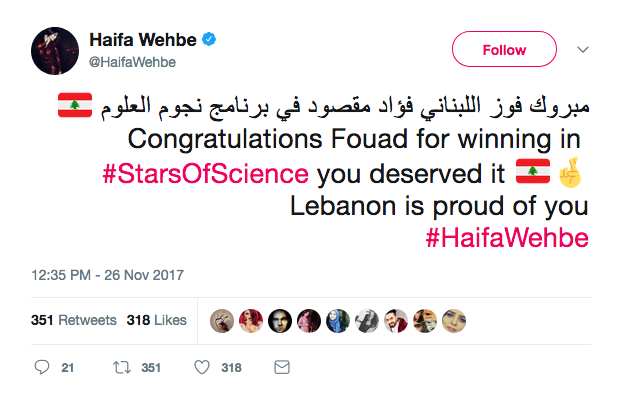Click the retweet arrows icon
624x402 pixels.
(x=120, y=368)
